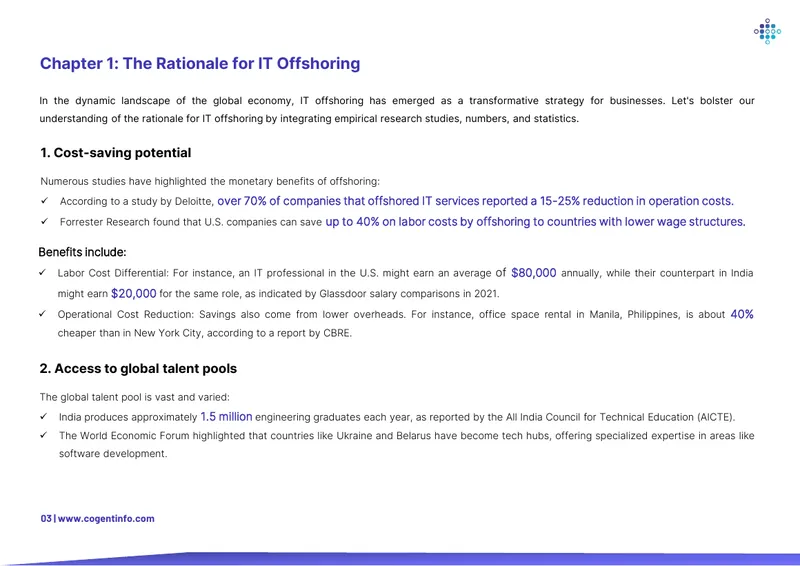The height and width of the screenshot is (566, 800).
Task: Click highlighted 15-25% reduction in operation costs text
Action: click(637, 201)
